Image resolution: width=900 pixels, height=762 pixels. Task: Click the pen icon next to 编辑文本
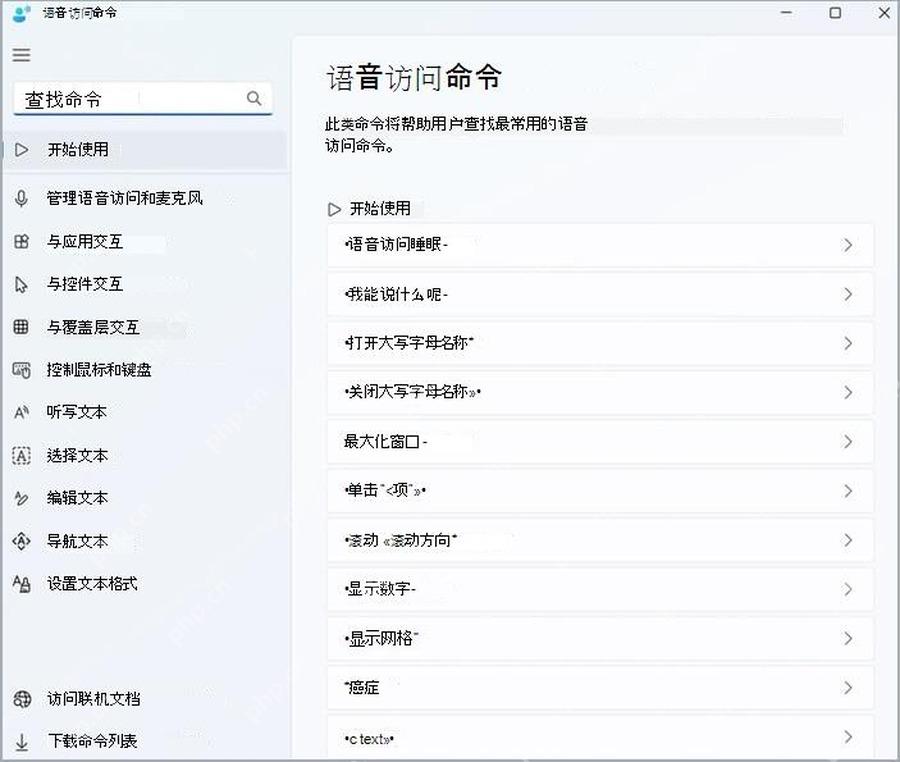(21, 498)
